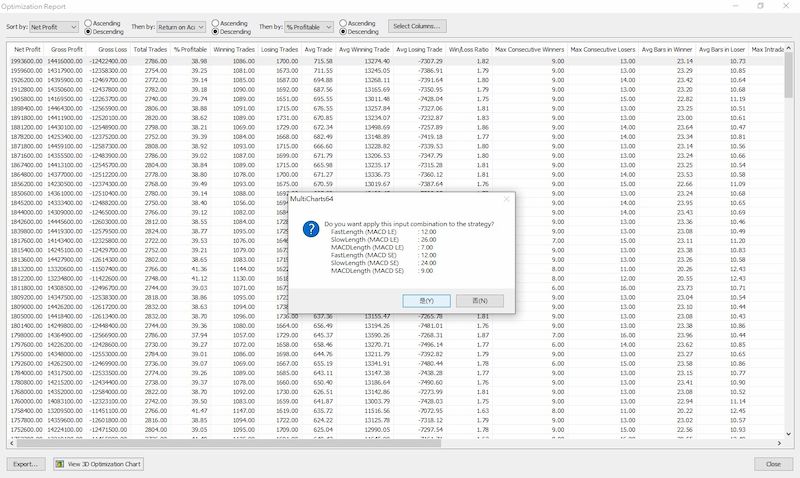The image size is (800, 478).
Task: Click the horizontal scrollbar right arrow
Action: pyautogui.click(x=780, y=443)
